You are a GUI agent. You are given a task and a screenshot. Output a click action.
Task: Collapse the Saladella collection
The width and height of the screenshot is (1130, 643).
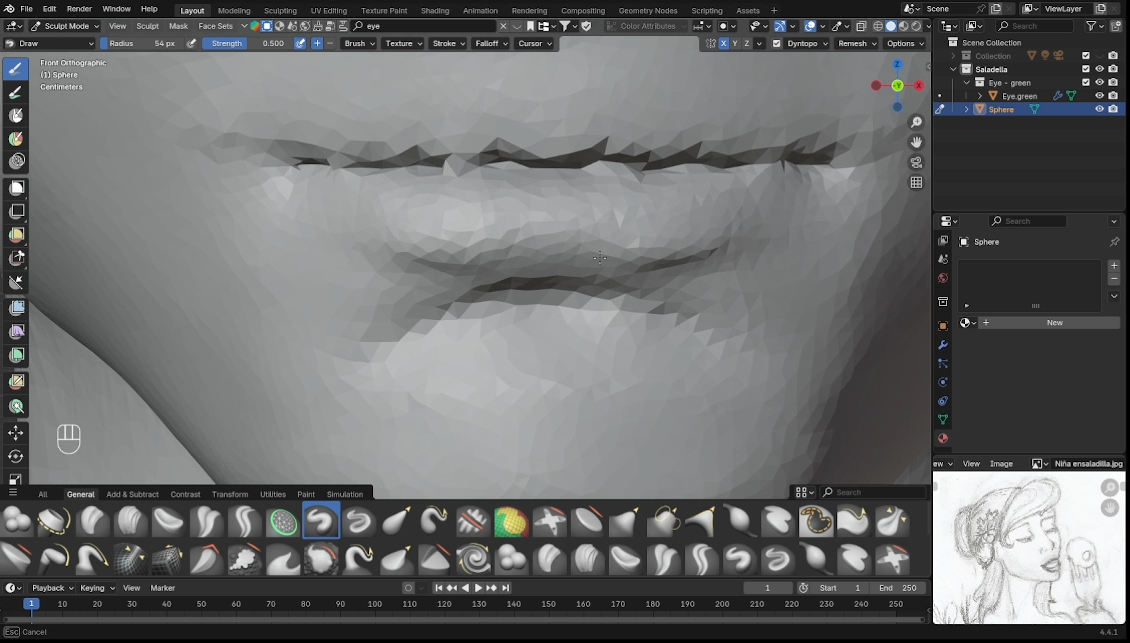click(953, 69)
